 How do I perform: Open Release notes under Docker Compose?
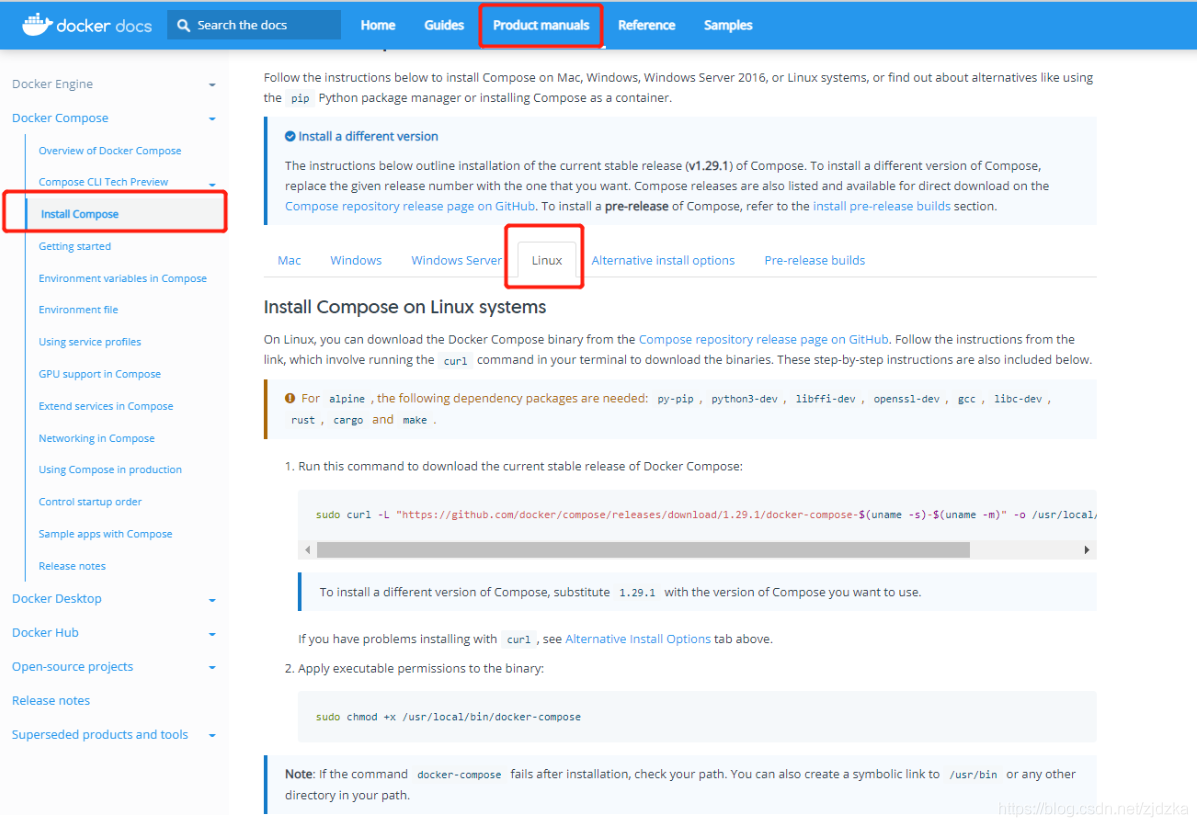coord(73,566)
